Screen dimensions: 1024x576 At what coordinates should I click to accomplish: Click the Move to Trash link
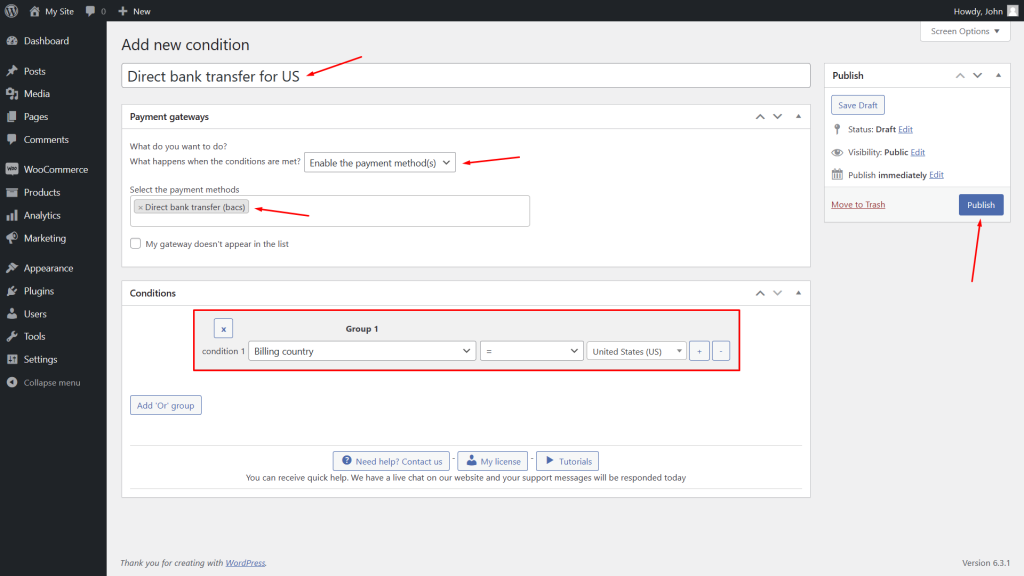(x=857, y=205)
